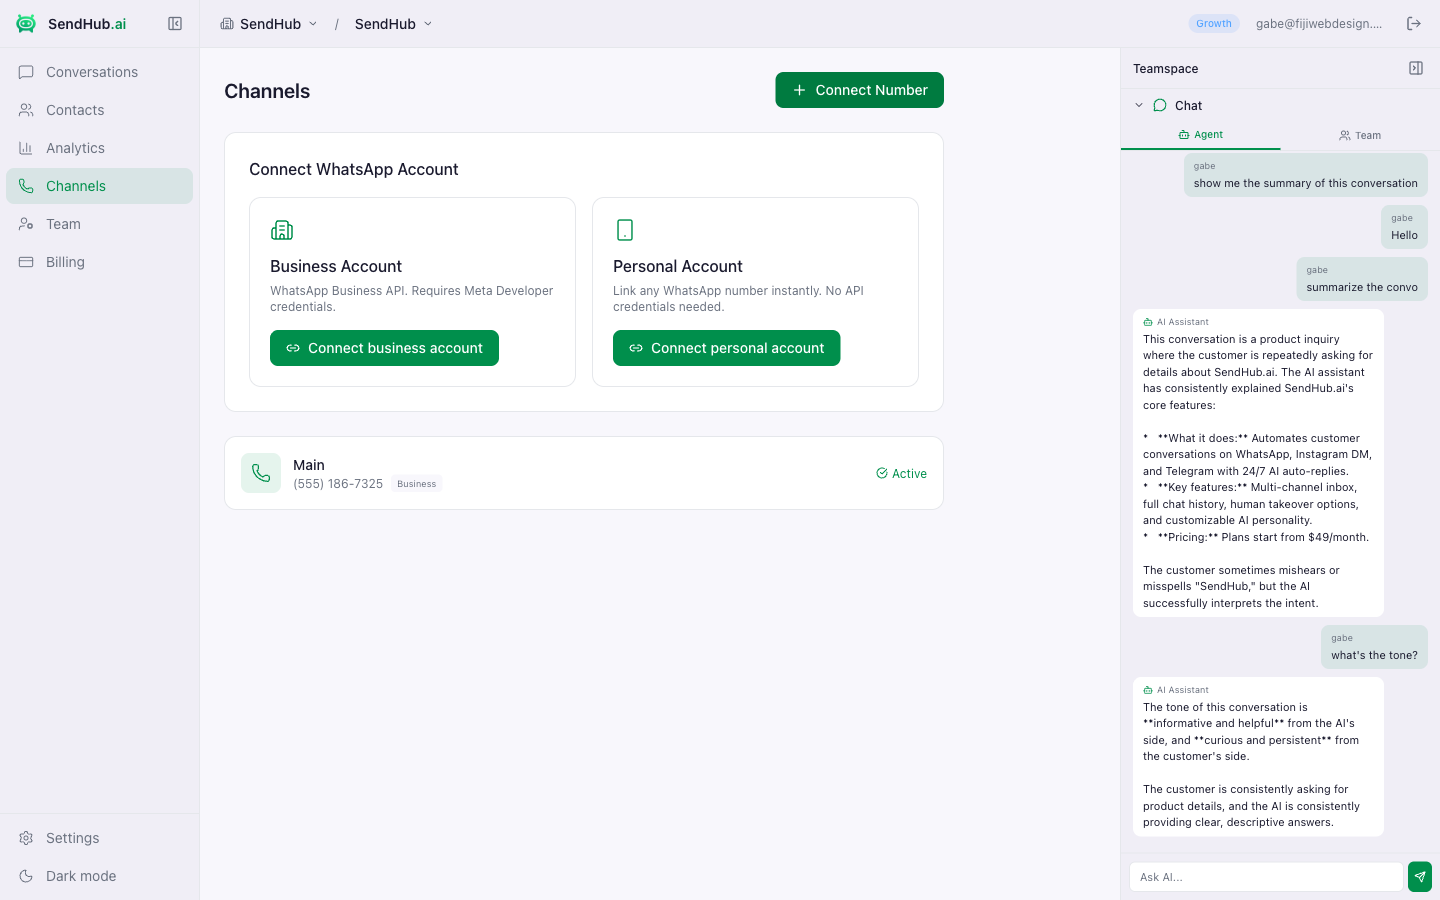Navigate to Billing
The image size is (1440, 900).
pyautogui.click(x=99, y=262)
